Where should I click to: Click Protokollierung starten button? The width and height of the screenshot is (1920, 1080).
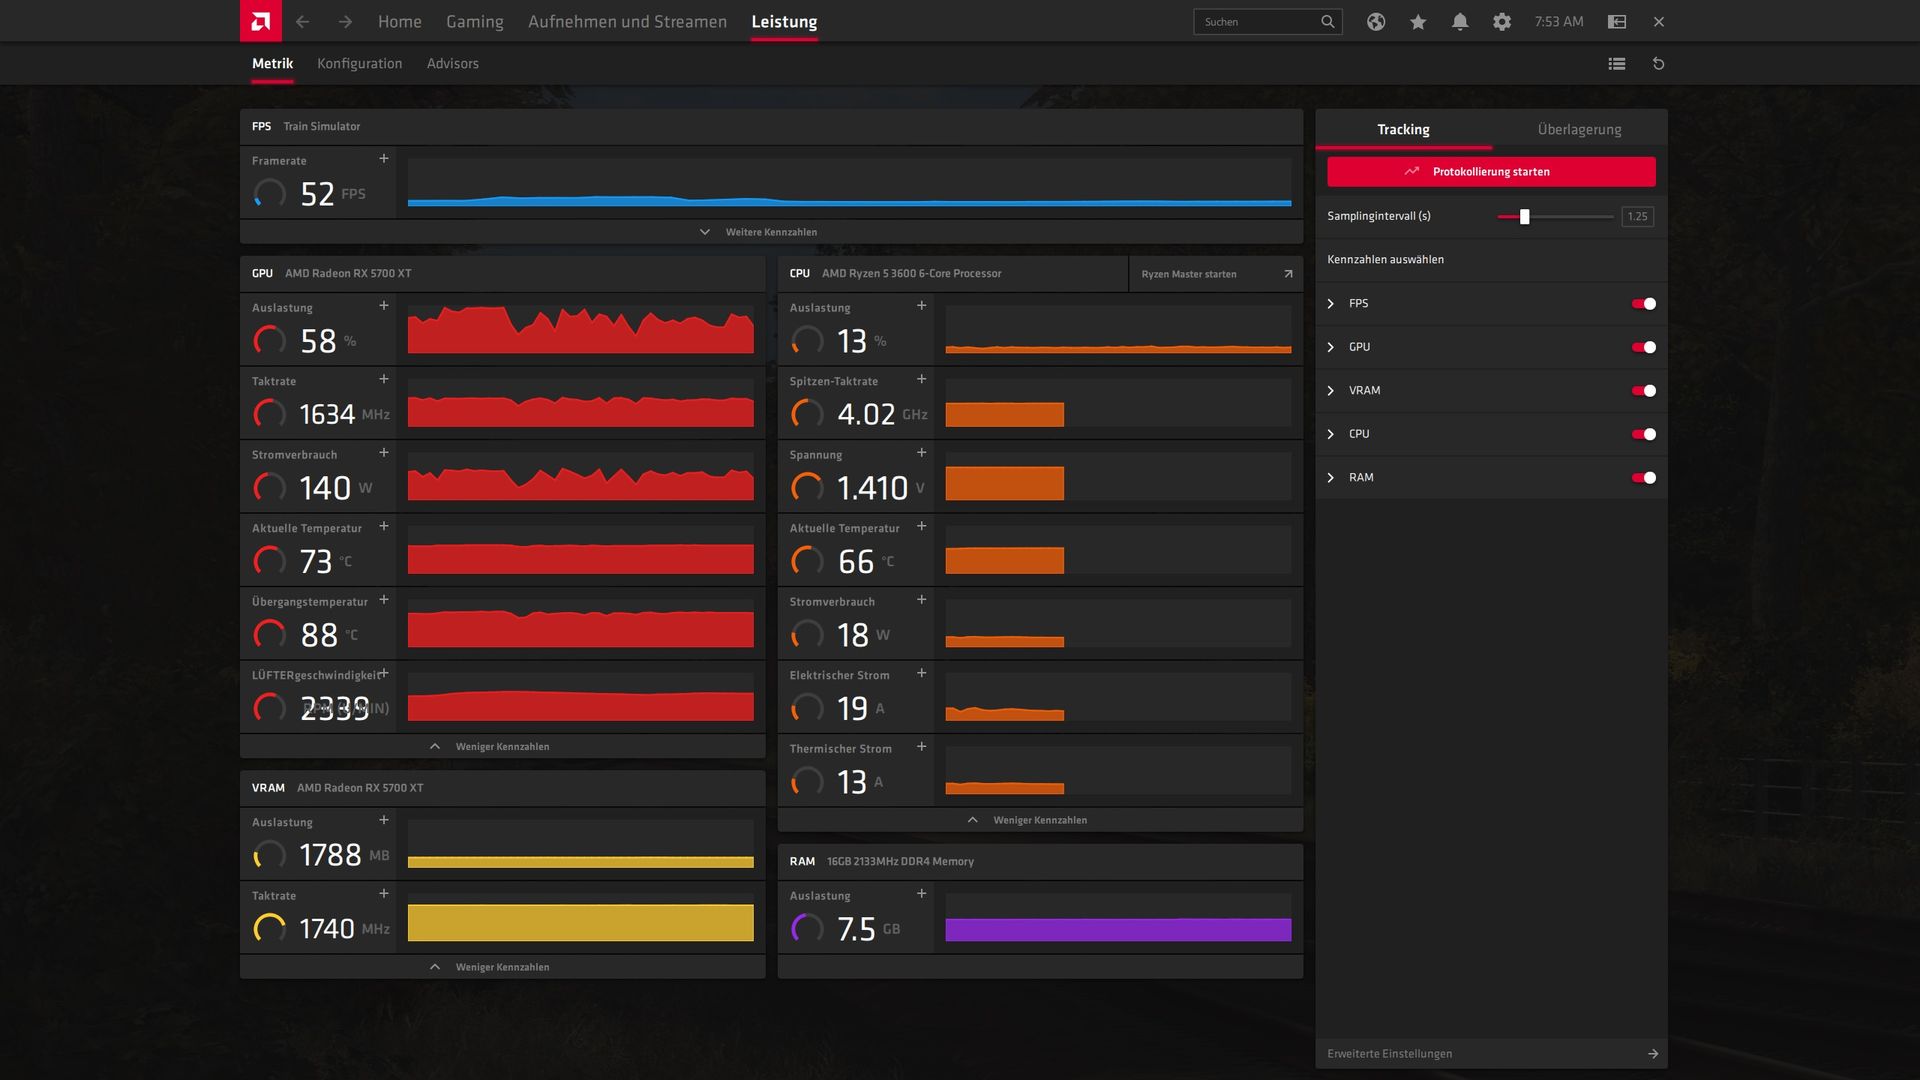point(1491,172)
